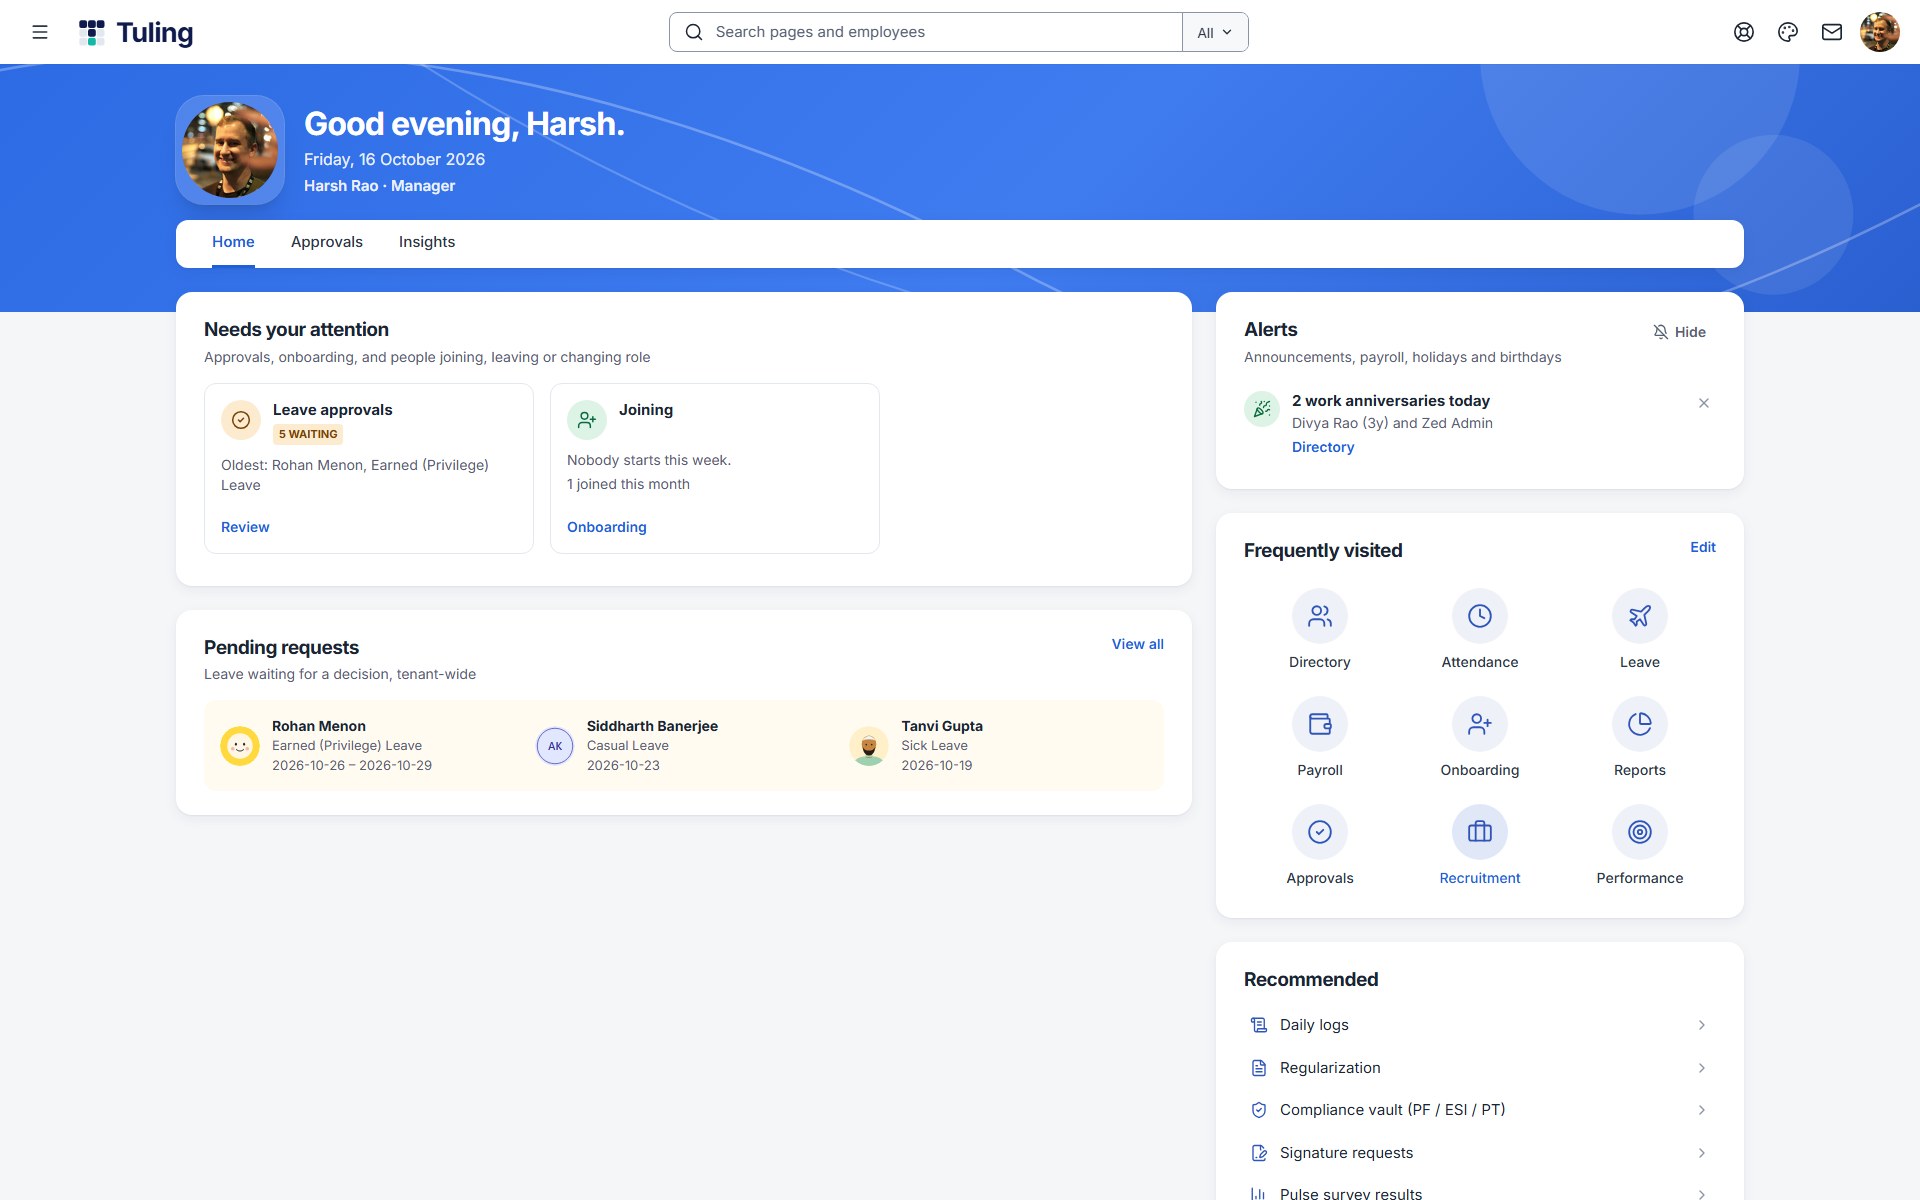1920x1200 pixels.
Task: Switch to the Insights tab
Action: pos(427,242)
